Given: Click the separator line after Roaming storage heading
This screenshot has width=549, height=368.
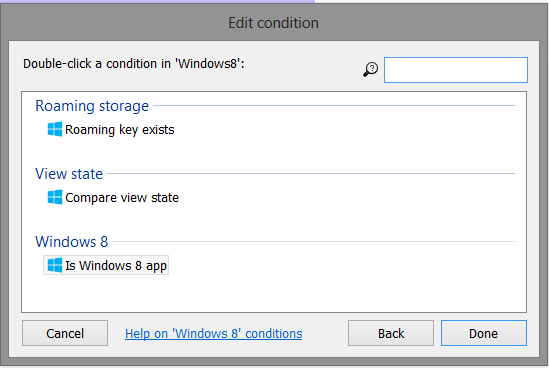Looking at the screenshot, I should (334, 105).
